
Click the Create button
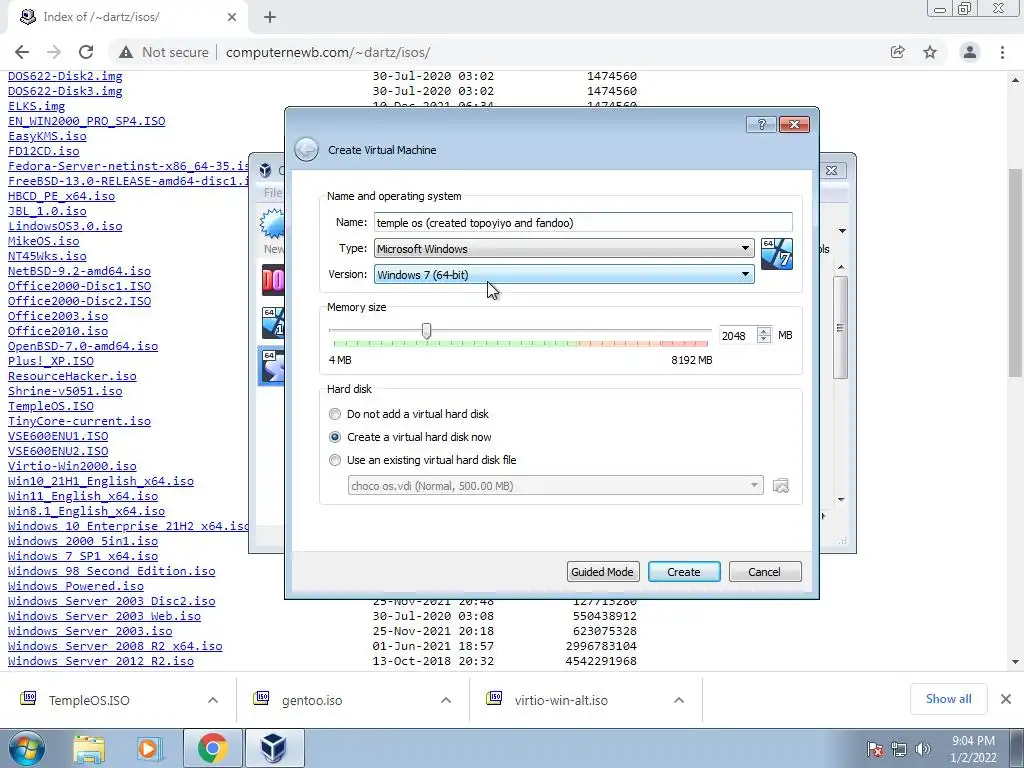684,572
